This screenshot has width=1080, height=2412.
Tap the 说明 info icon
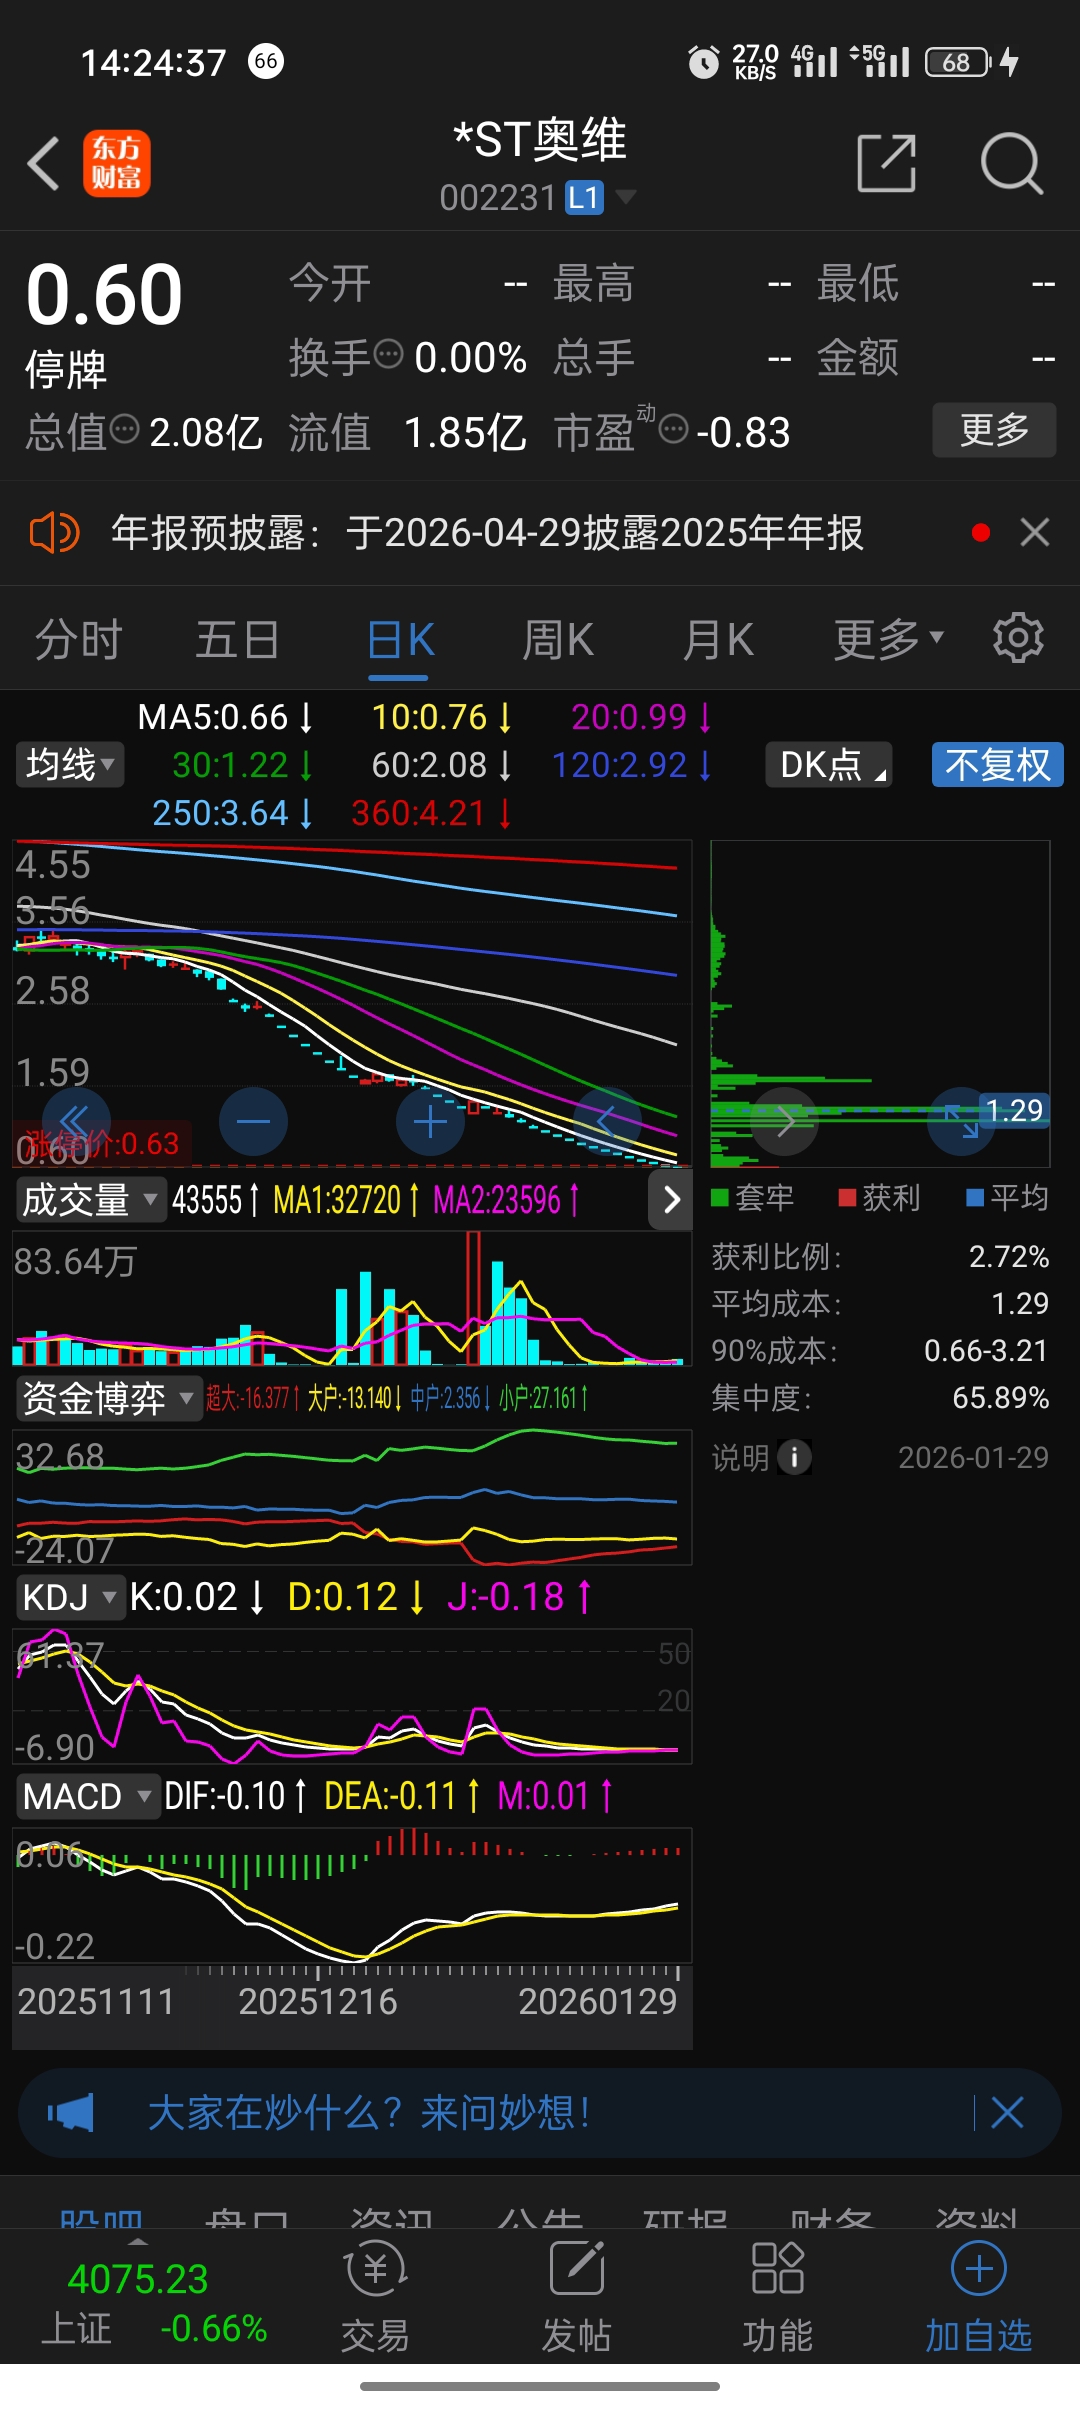795,1457
